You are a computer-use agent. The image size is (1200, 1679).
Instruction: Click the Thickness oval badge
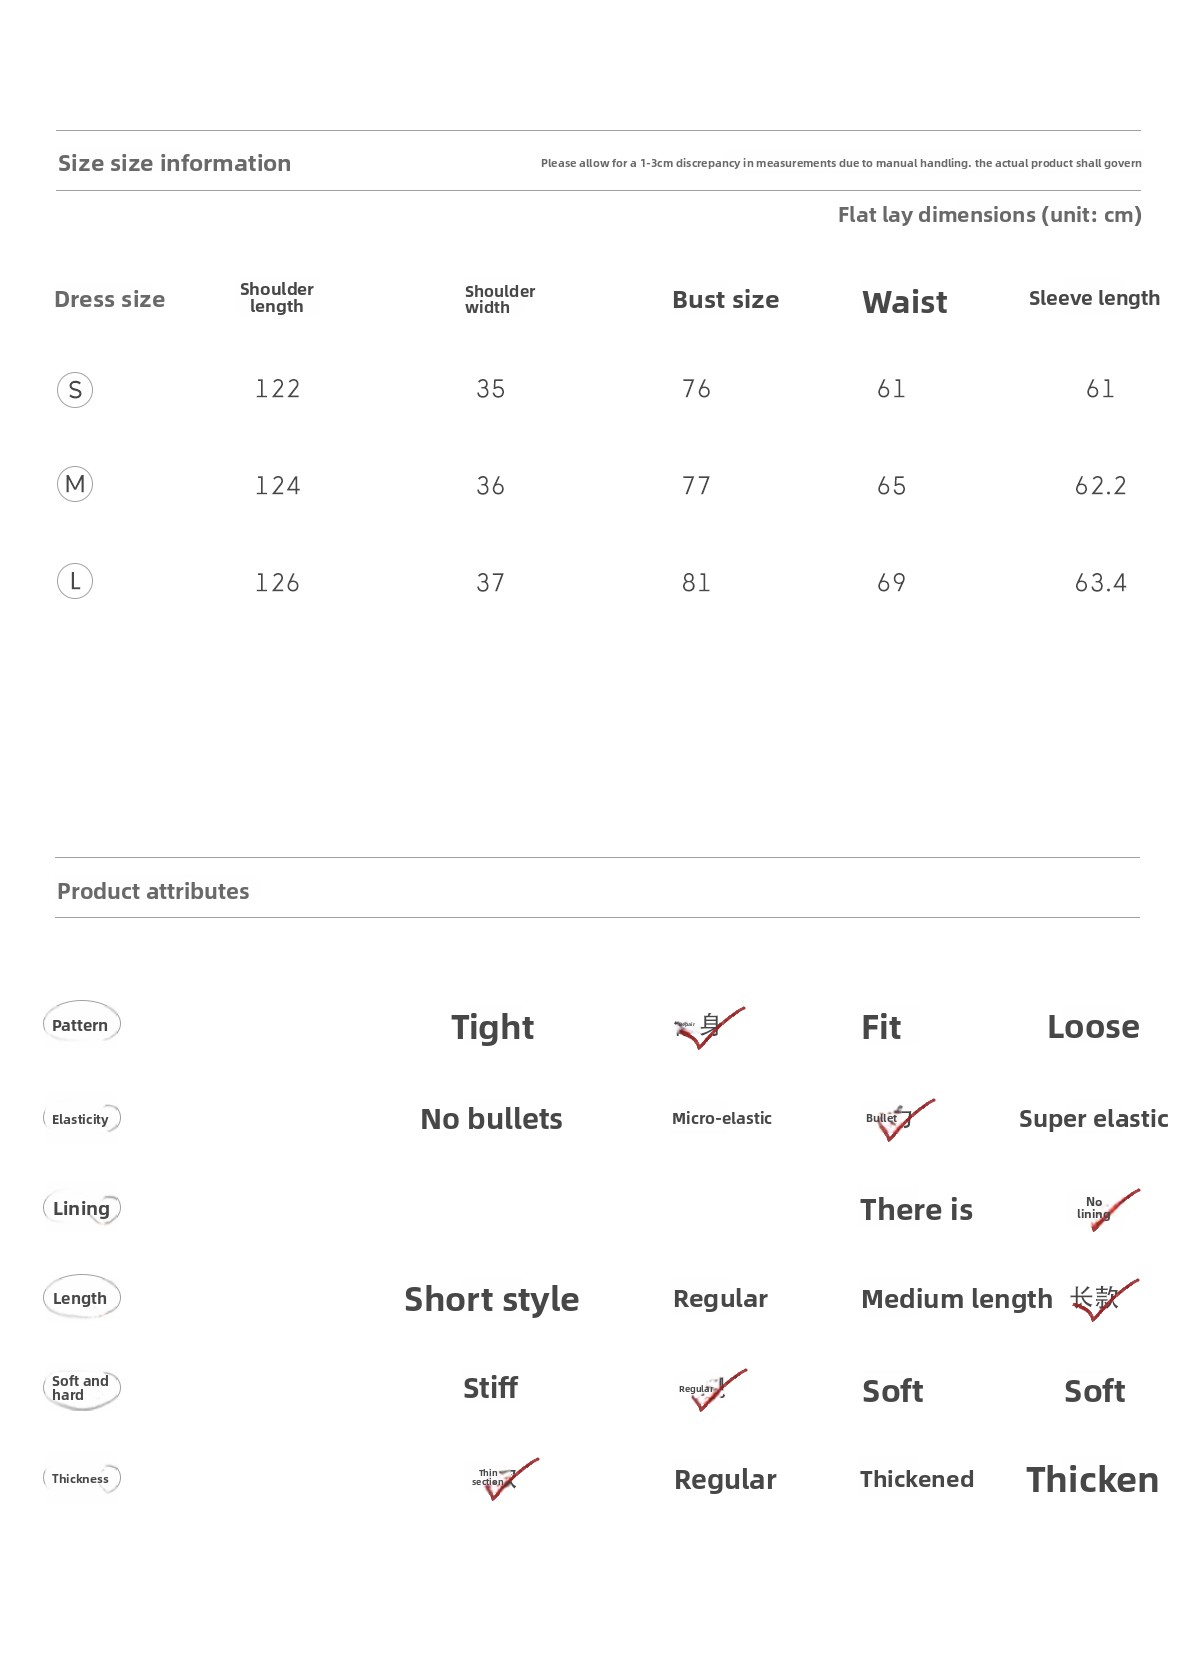tap(81, 1479)
